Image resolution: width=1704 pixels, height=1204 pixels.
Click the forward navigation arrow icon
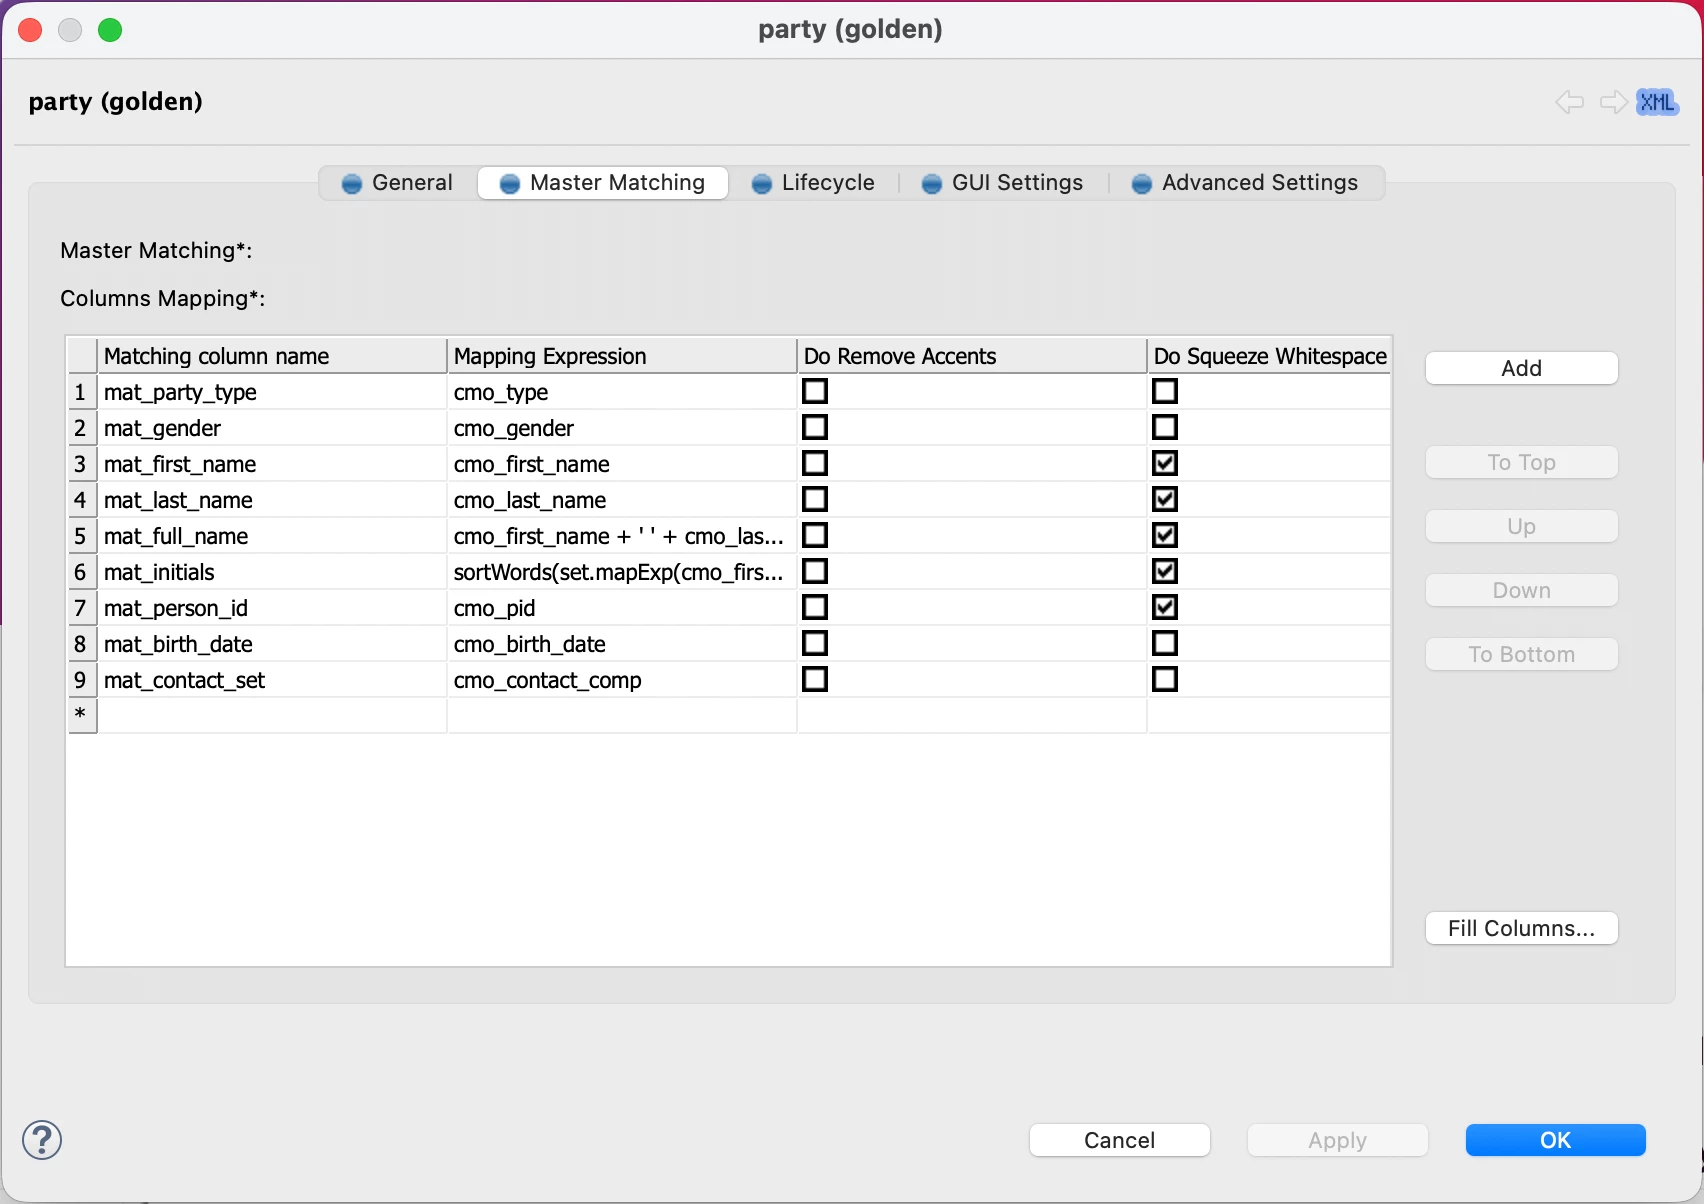[x=1613, y=102]
